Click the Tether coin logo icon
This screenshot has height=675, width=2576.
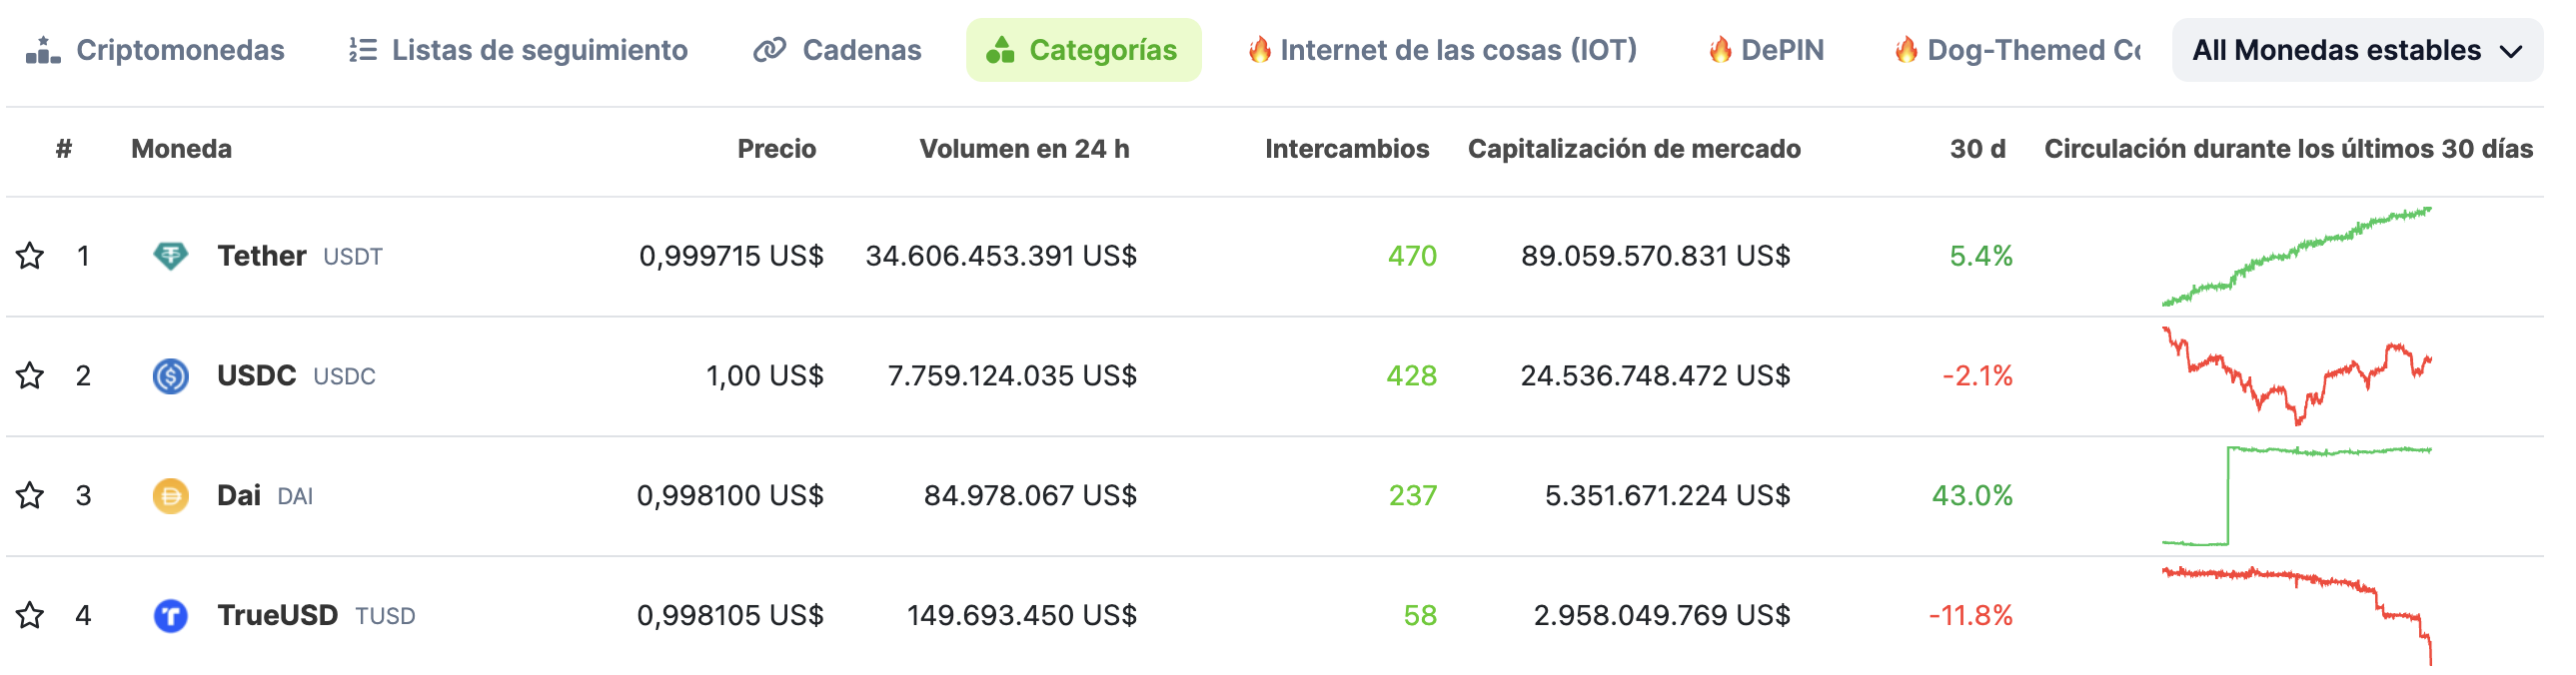coord(170,256)
